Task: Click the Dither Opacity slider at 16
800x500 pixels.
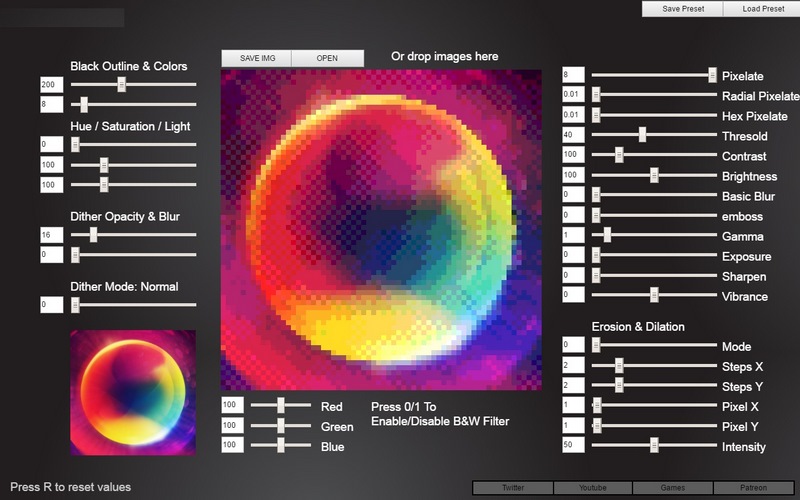Action: coord(133,235)
